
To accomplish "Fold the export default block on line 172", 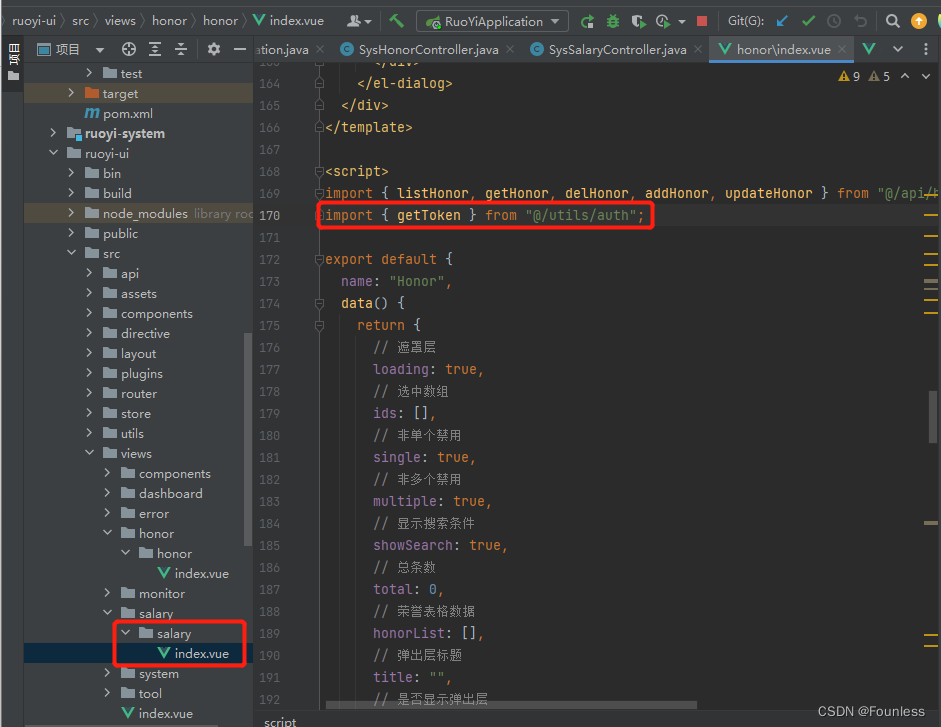I will tap(319, 259).
